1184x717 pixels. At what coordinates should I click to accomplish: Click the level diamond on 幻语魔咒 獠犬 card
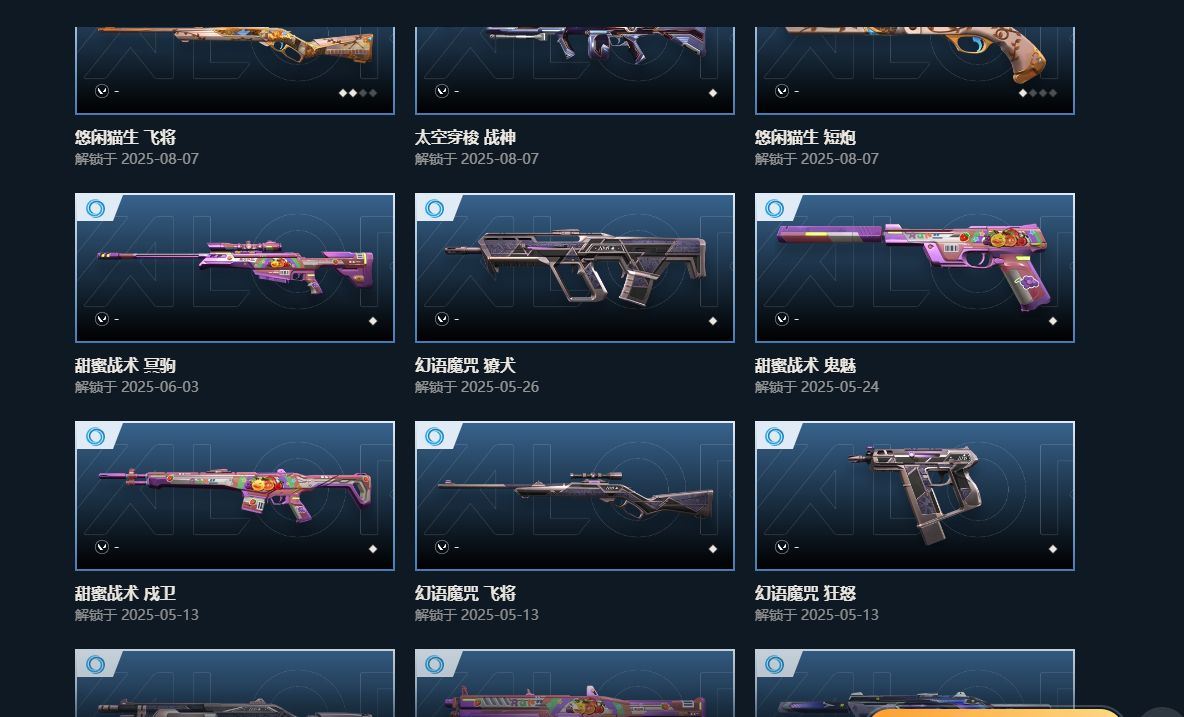point(713,321)
